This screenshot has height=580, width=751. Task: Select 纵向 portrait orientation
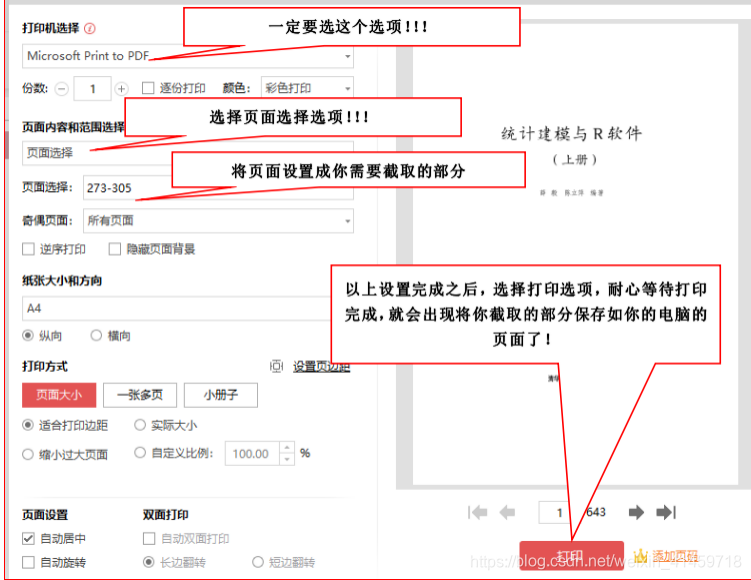tap(28, 335)
